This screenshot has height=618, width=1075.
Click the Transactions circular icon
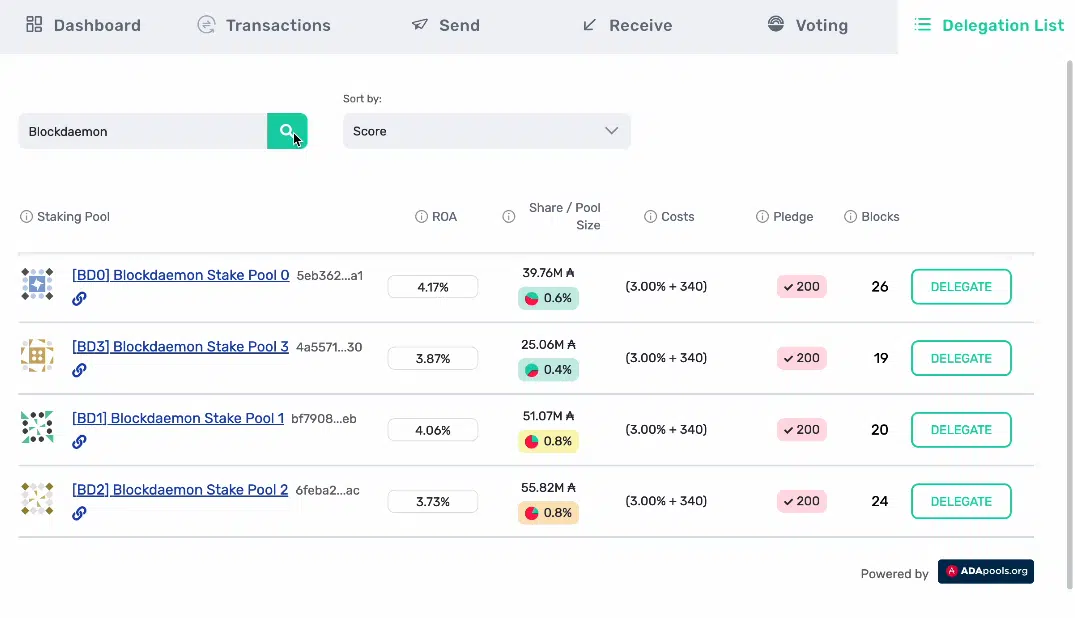click(x=206, y=25)
